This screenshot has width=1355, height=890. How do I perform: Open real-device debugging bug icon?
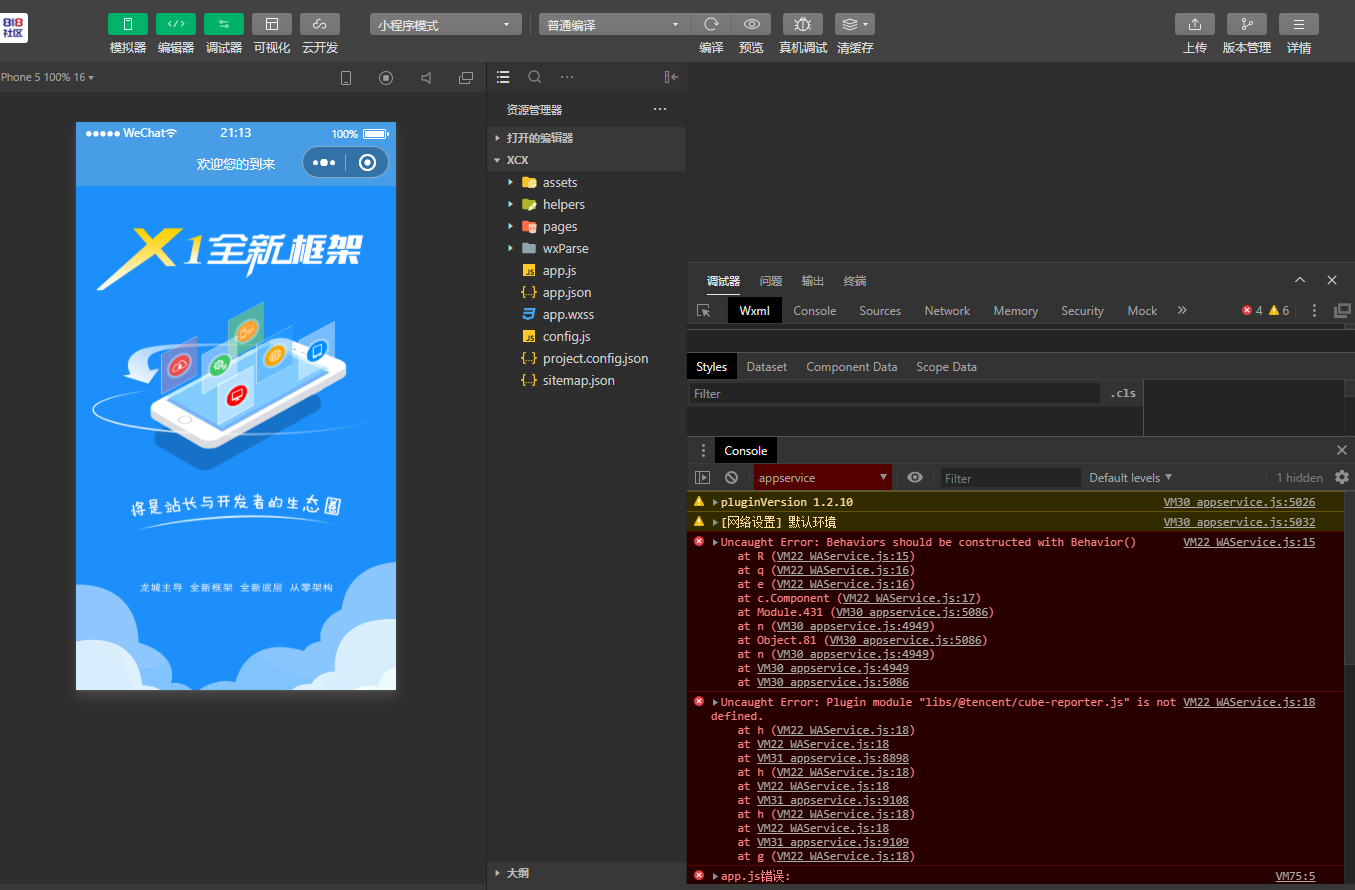click(x=802, y=24)
